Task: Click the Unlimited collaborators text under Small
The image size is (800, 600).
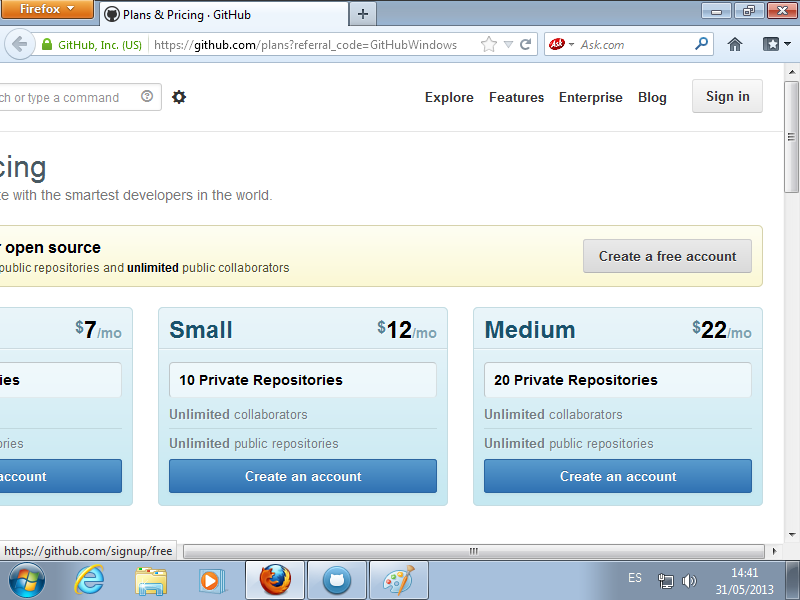Action: pos(238,414)
